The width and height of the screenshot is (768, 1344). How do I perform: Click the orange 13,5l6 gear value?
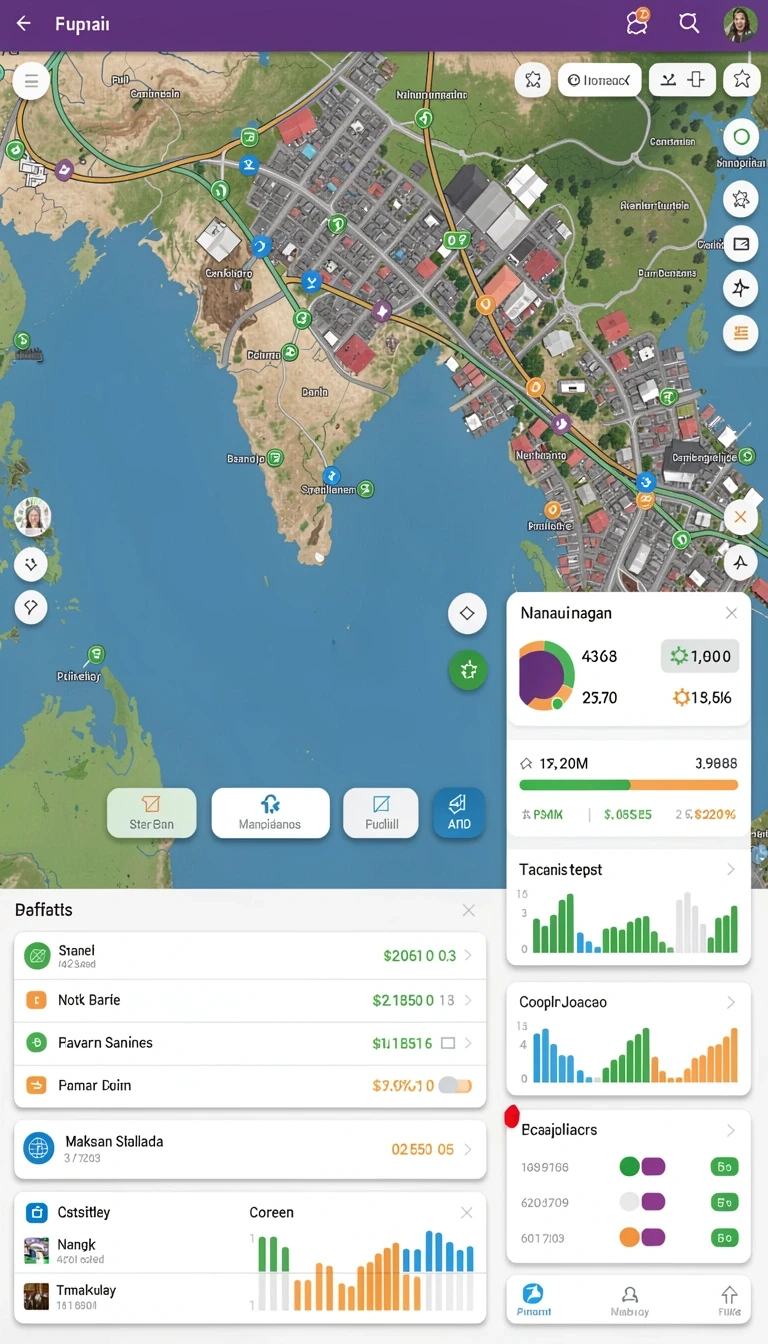coord(703,698)
